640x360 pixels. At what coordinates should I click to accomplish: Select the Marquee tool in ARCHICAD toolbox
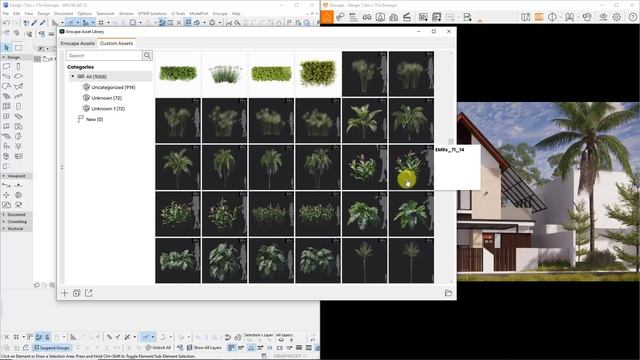click(x=19, y=48)
